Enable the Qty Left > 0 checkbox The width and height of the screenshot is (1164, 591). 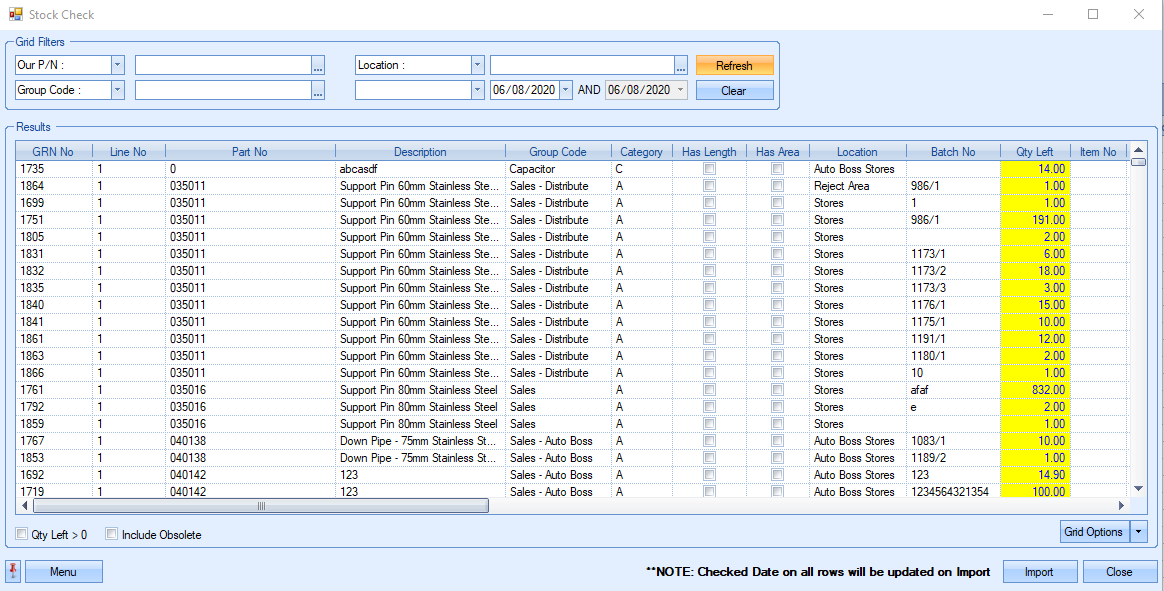click(x=22, y=534)
